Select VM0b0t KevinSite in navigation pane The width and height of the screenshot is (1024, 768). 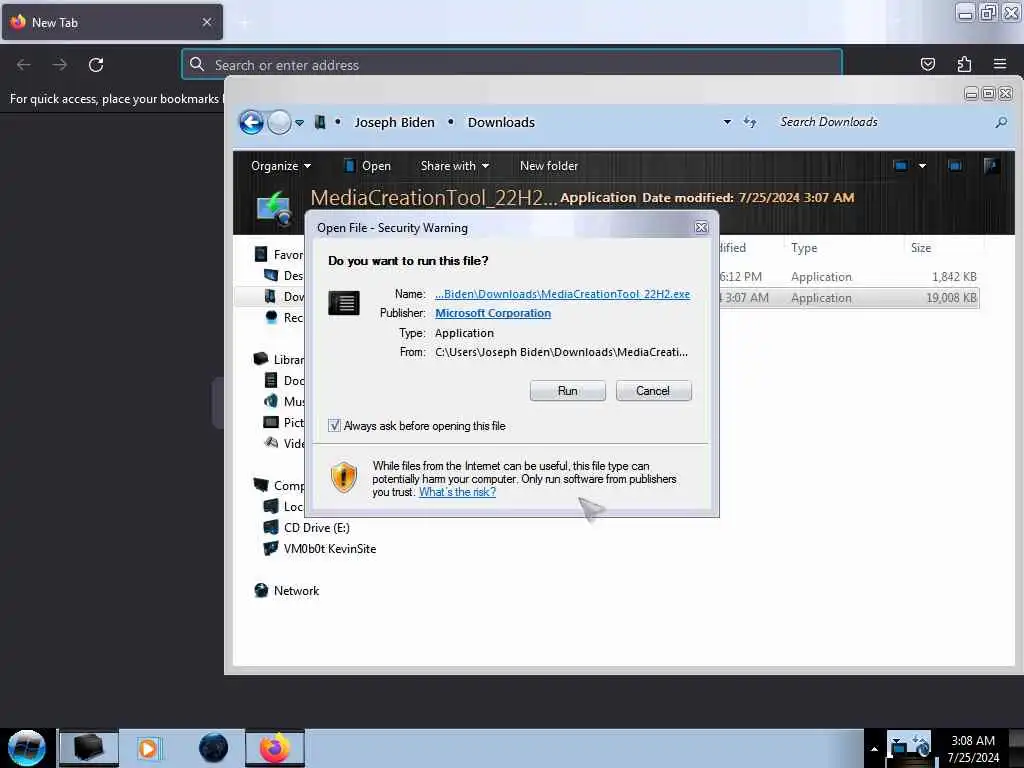pos(319,549)
